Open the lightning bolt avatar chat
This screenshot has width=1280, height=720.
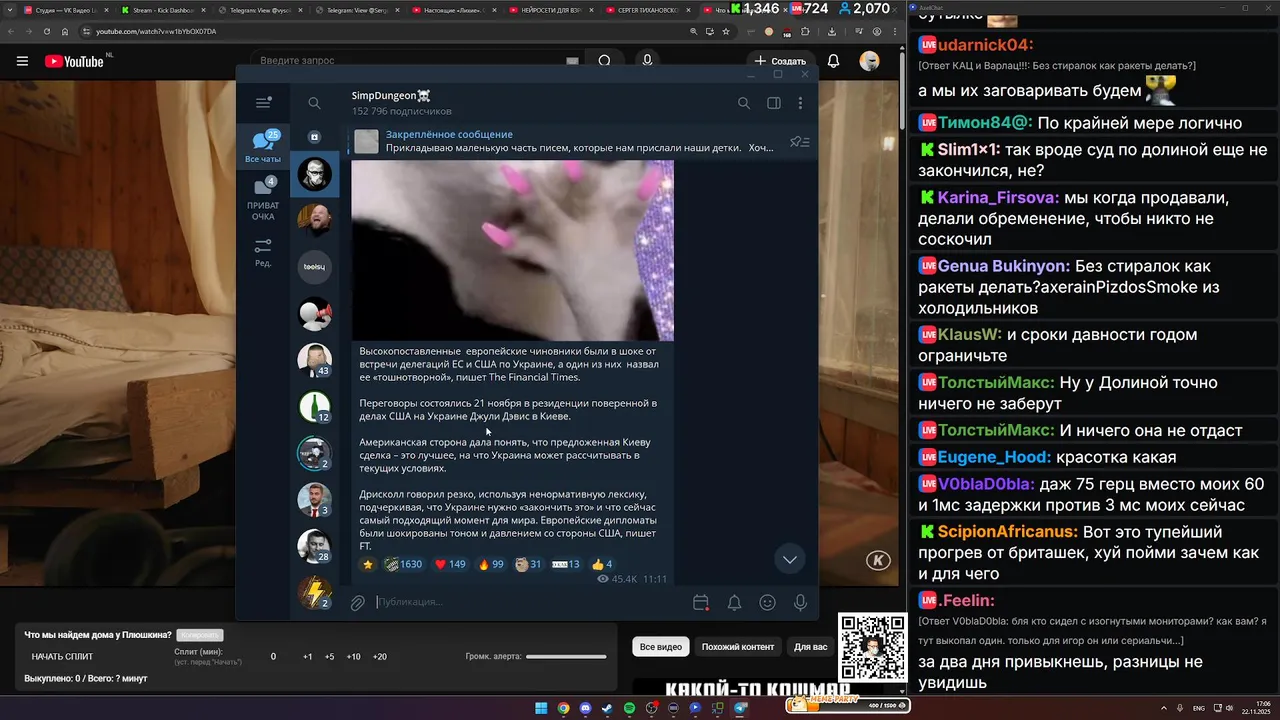pos(314,593)
